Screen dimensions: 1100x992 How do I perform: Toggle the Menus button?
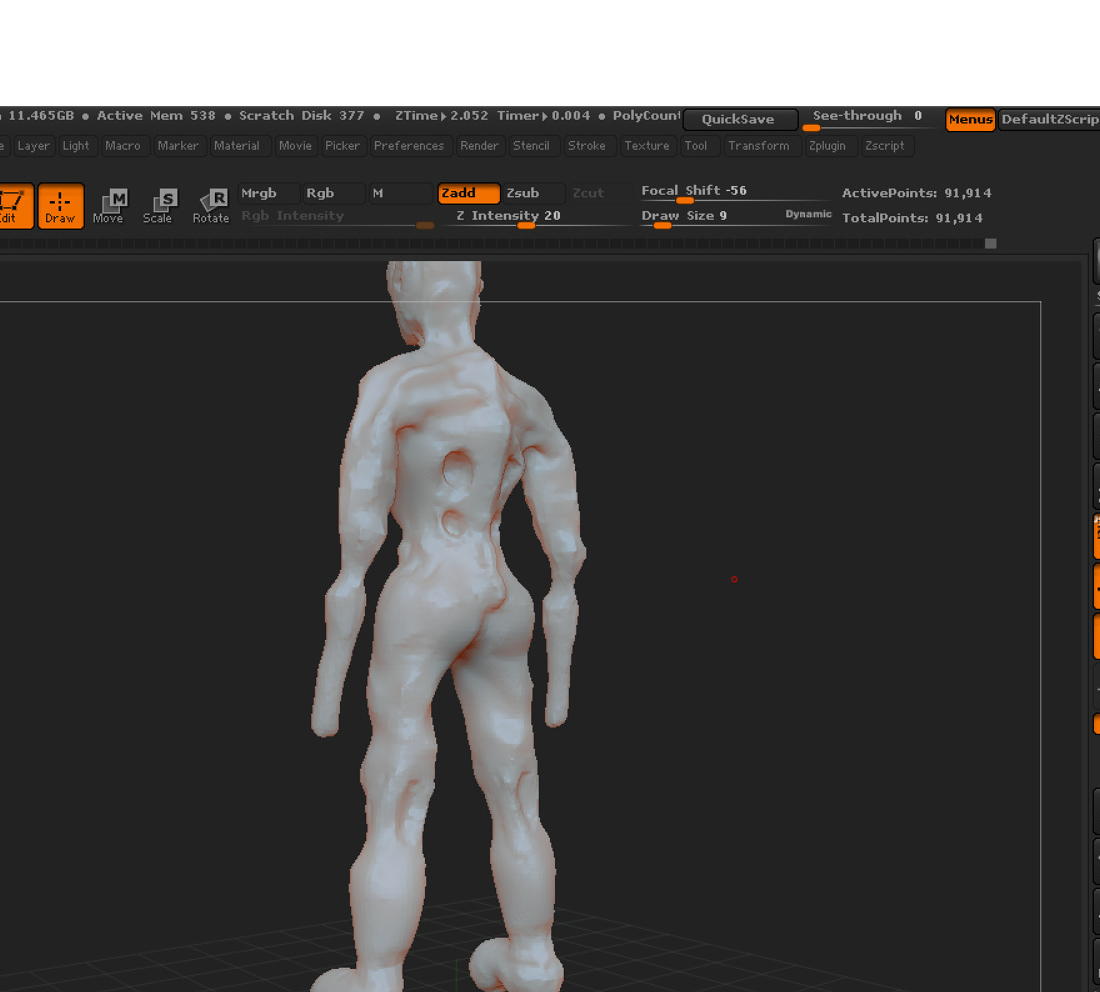(970, 119)
